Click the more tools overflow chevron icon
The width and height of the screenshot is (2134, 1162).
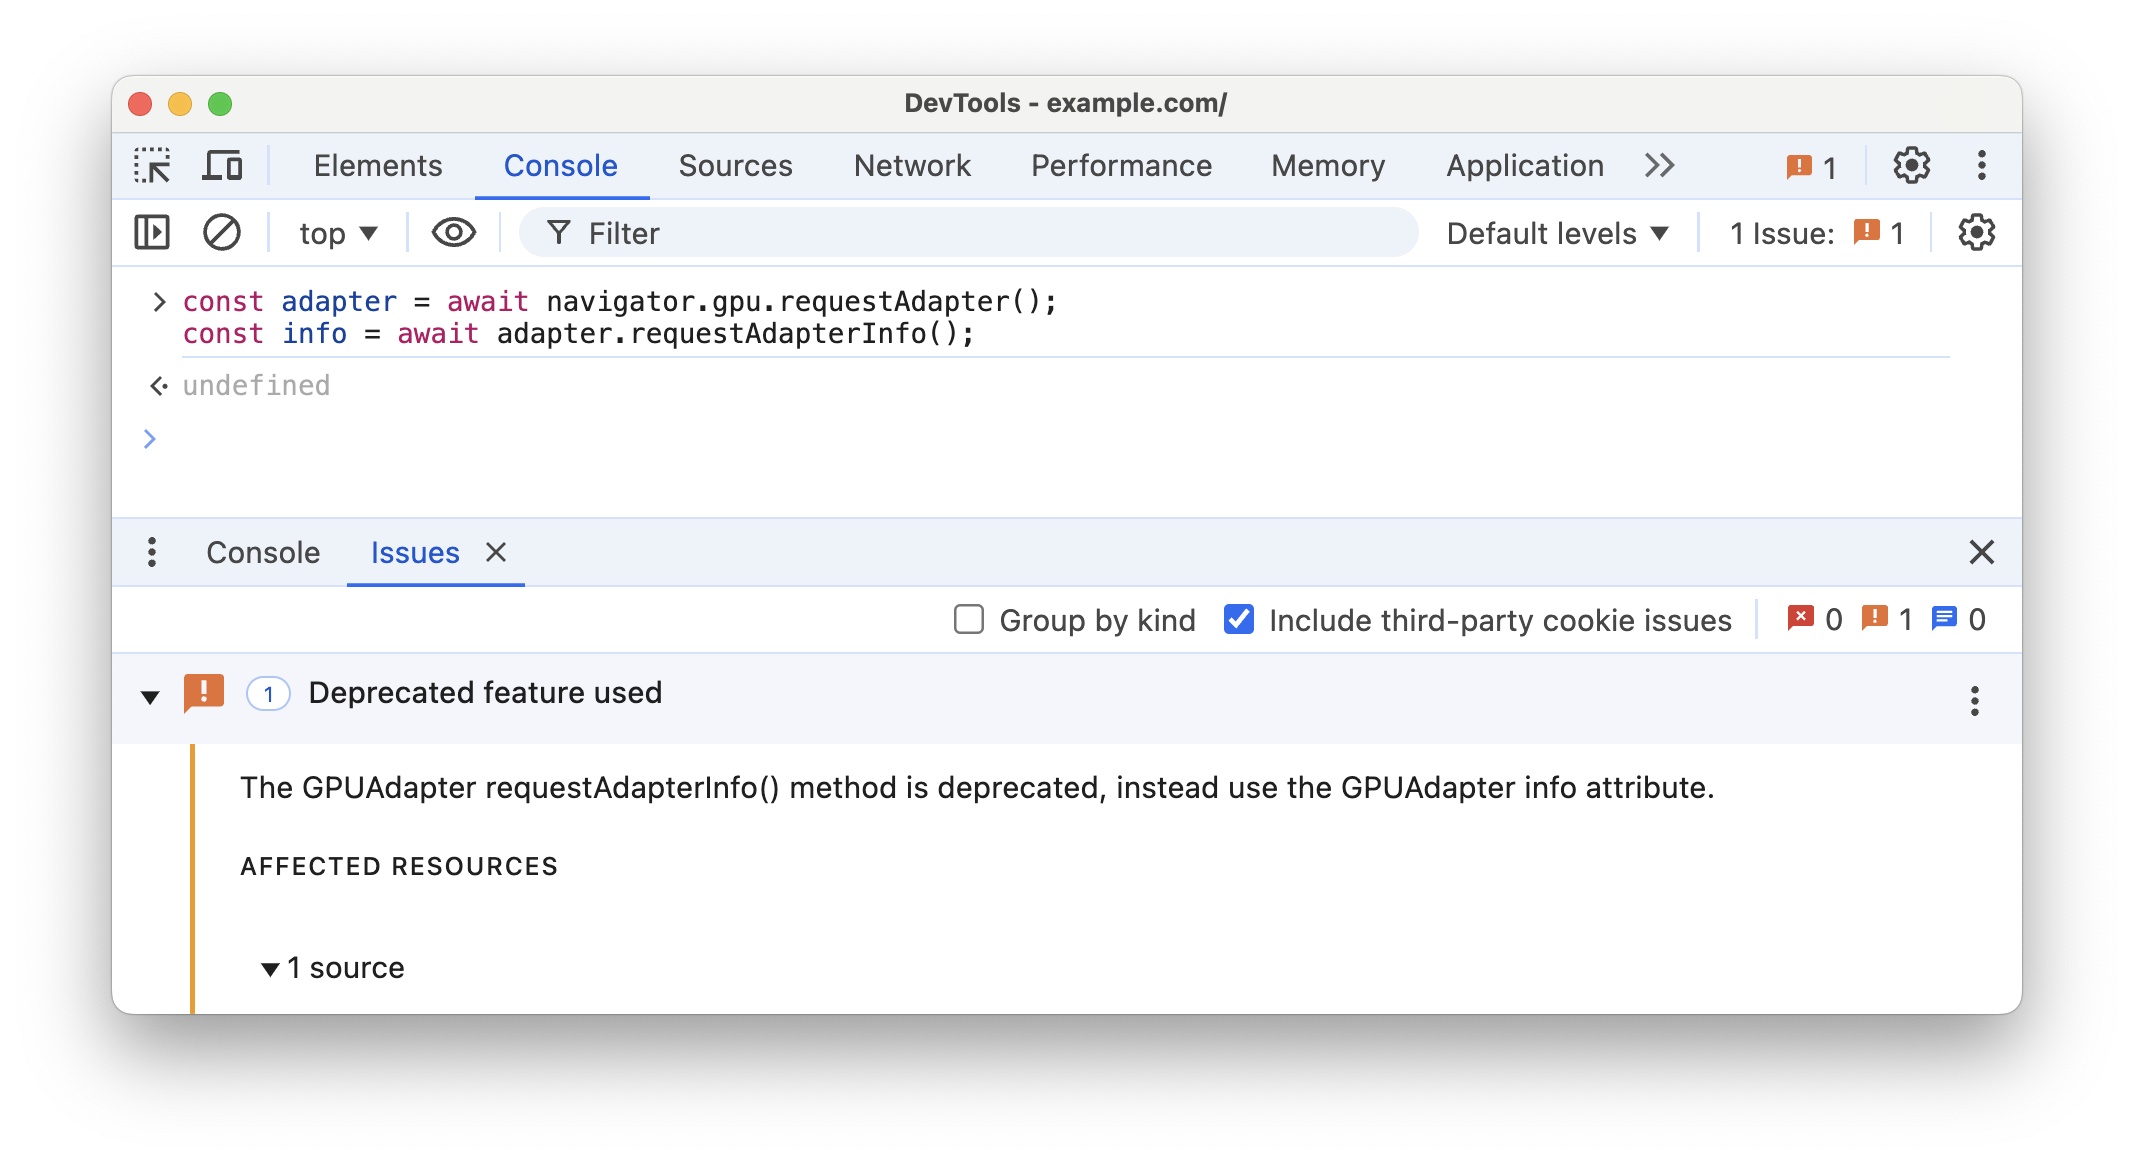coord(1663,165)
